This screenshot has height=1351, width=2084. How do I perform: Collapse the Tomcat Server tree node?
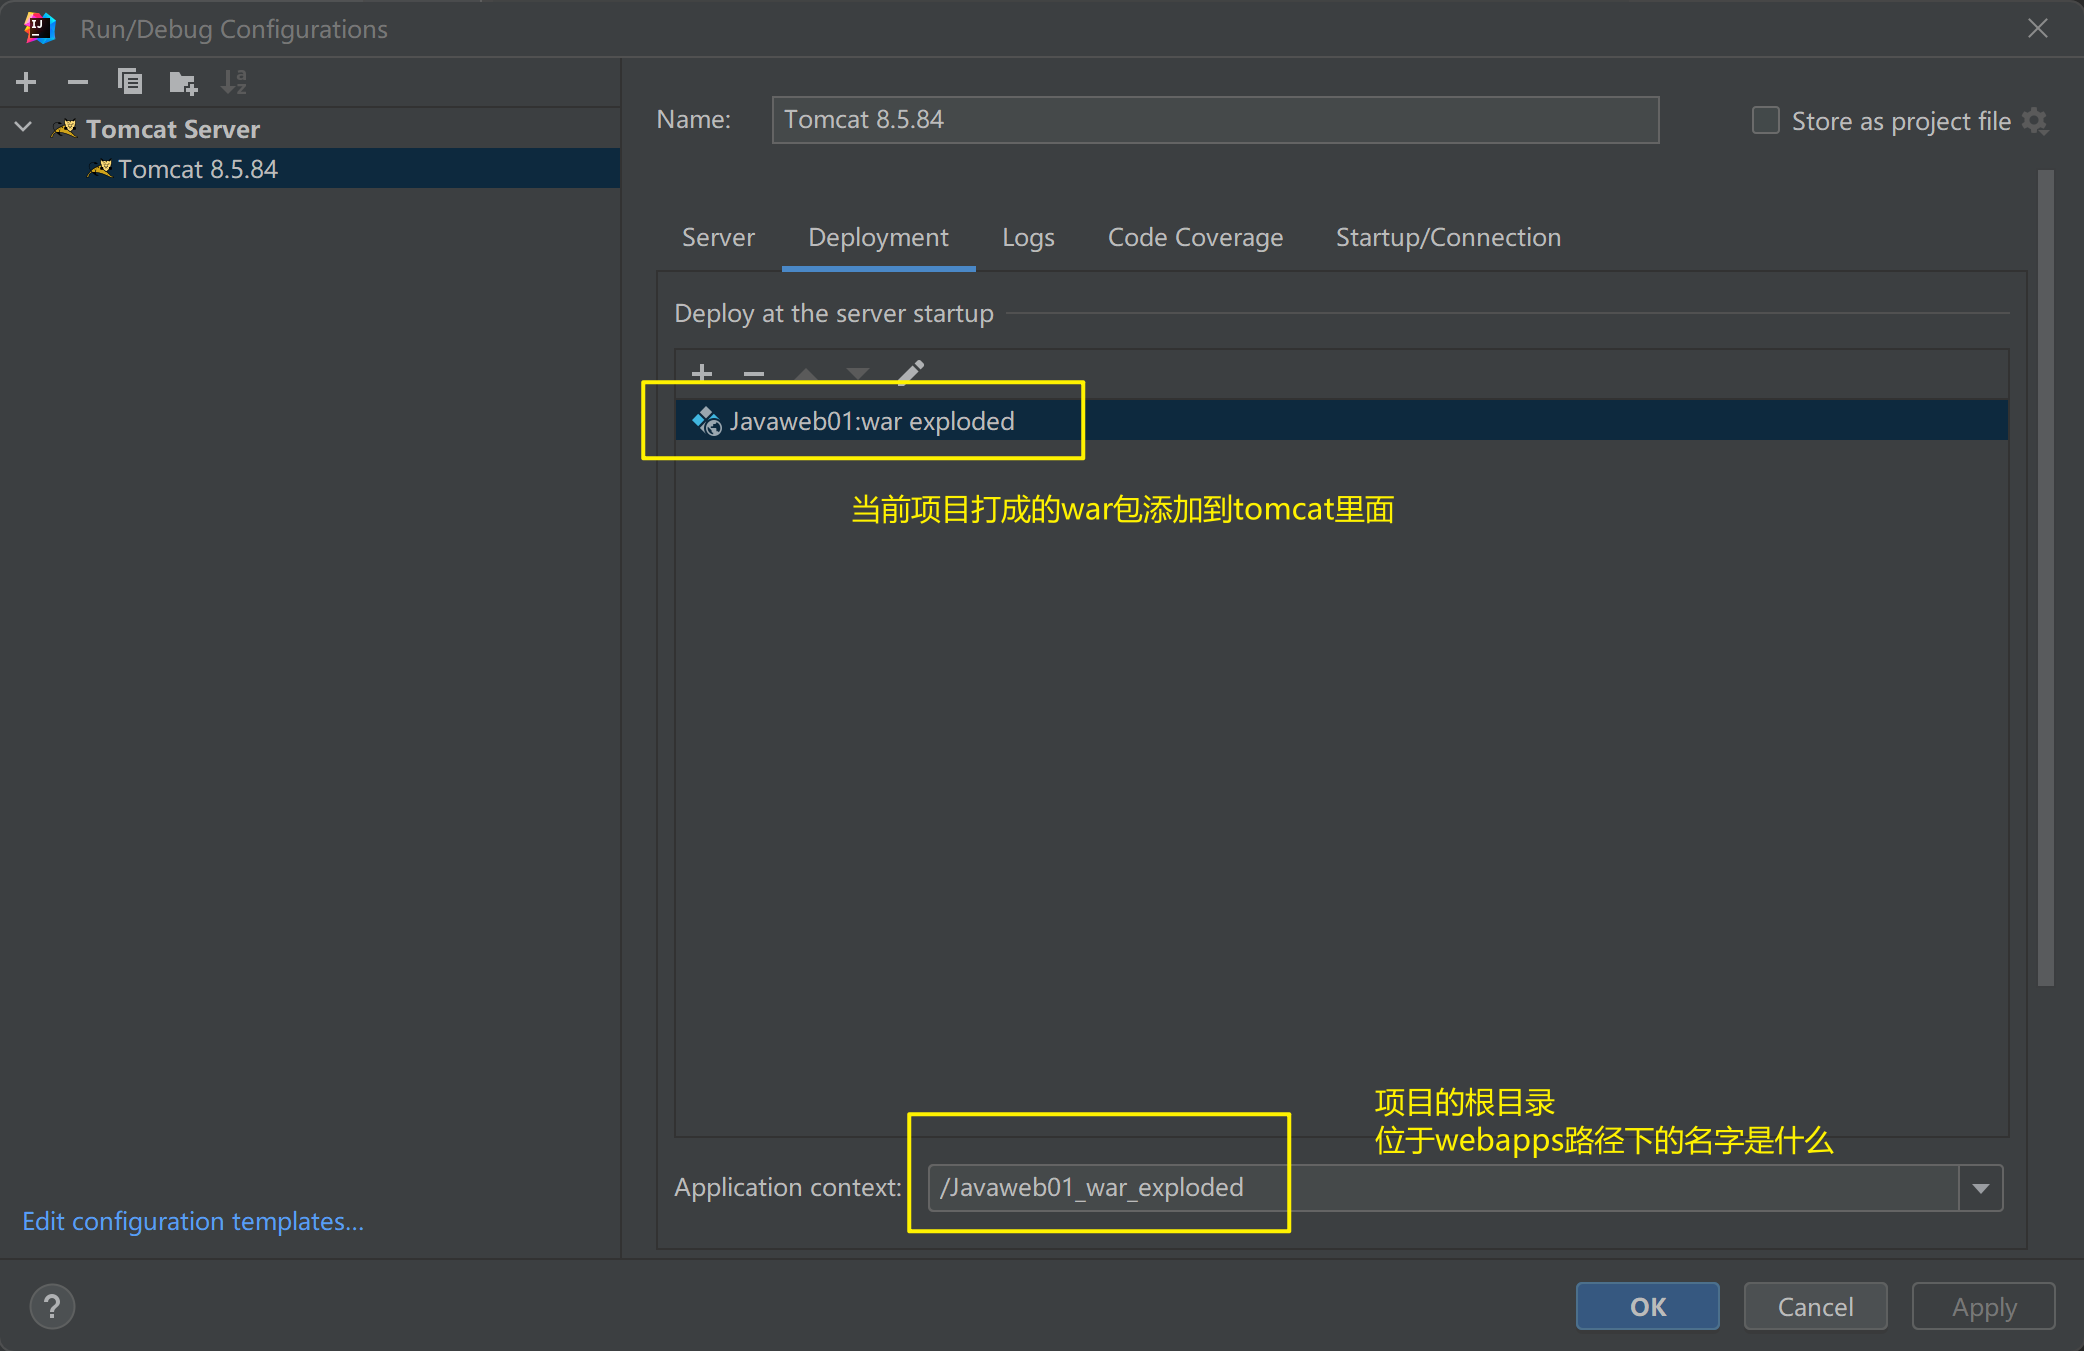[24, 128]
